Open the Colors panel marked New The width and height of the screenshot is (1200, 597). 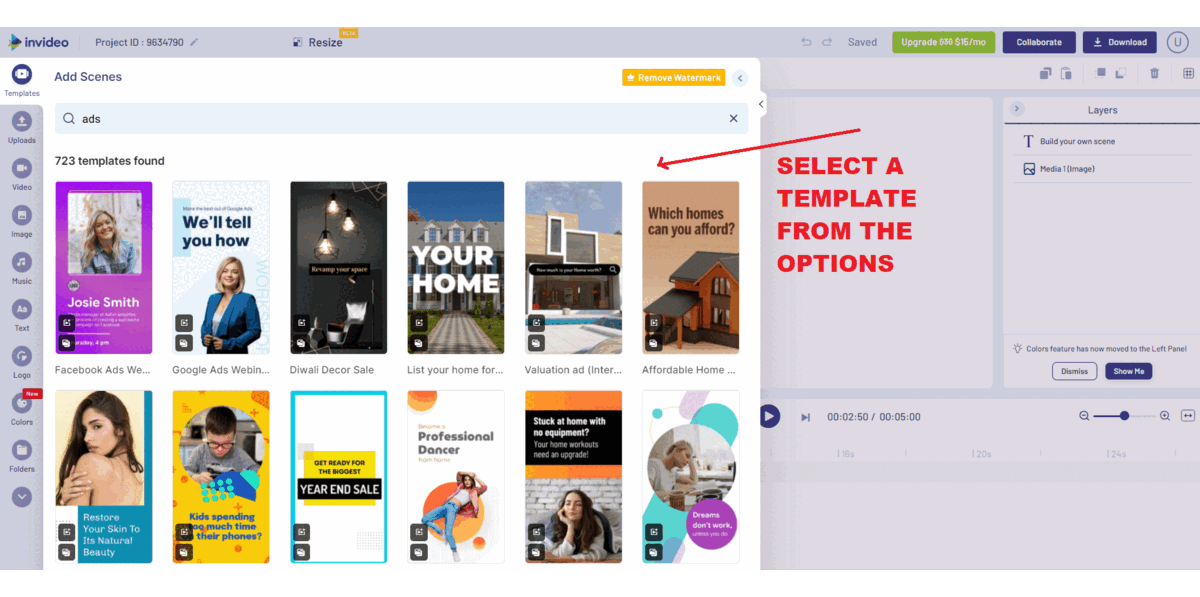[22, 409]
